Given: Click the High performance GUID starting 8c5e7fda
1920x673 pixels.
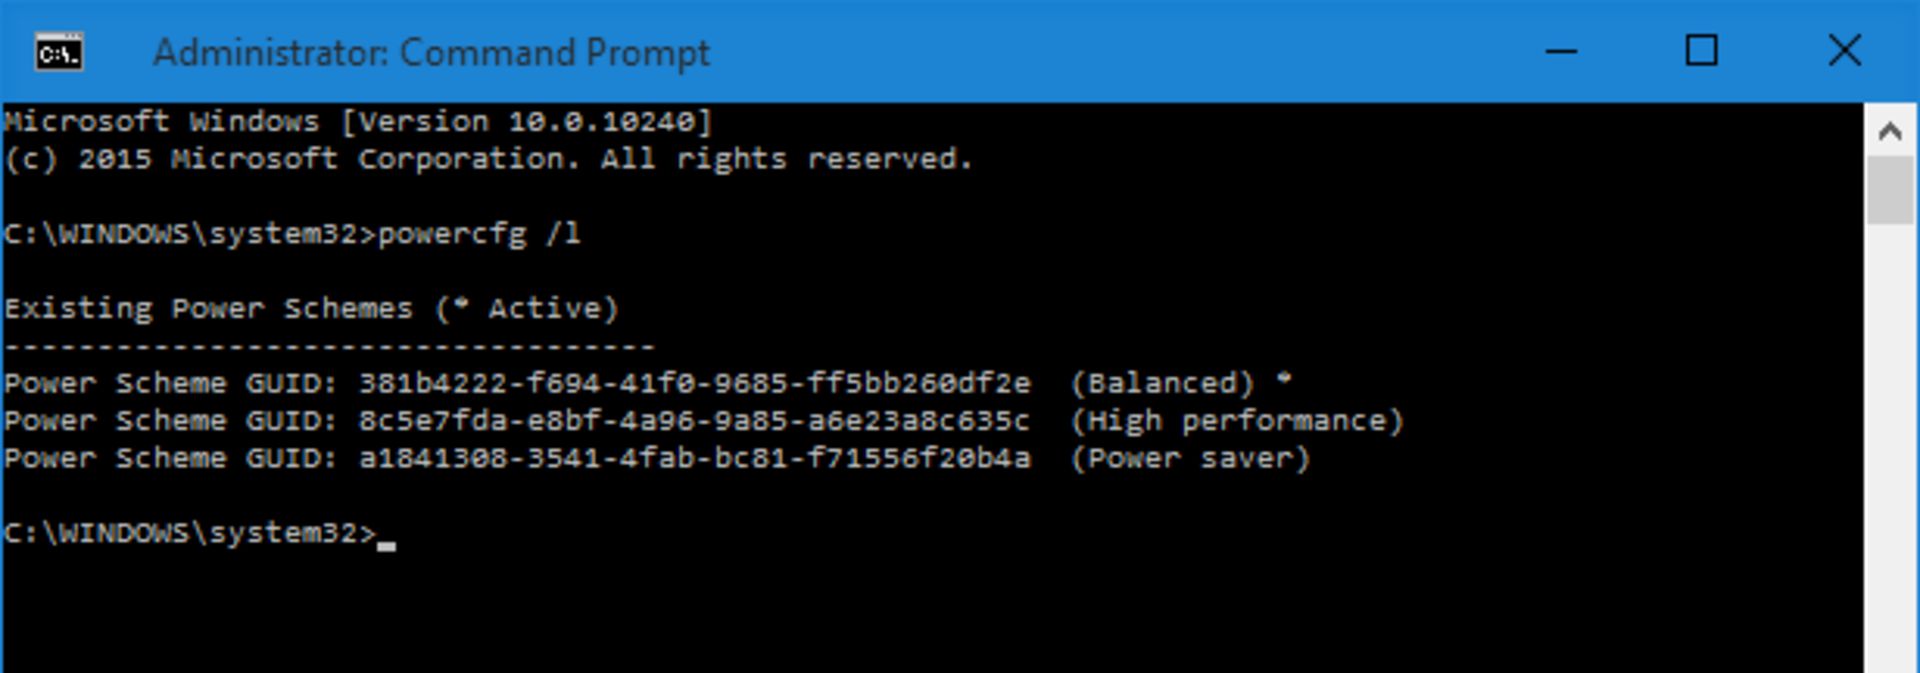Looking at the screenshot, I should click(x=694, y=421).
